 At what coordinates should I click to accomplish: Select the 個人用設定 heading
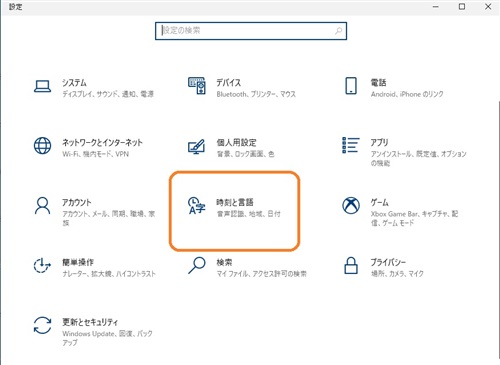coord(236,143)
